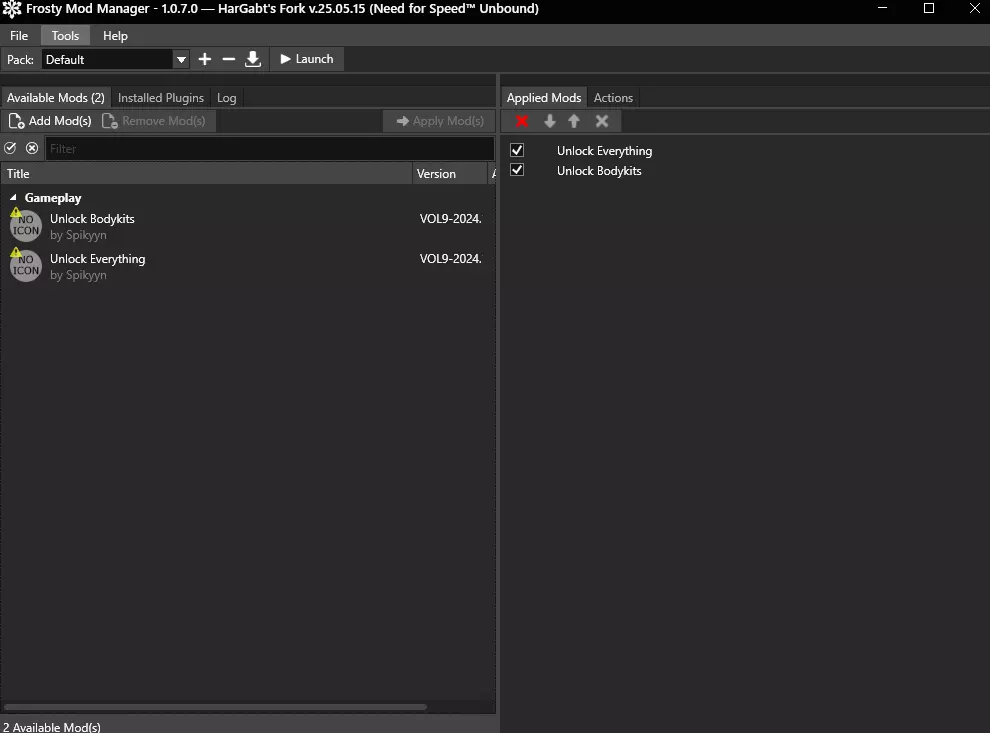
Task: Select Unlock Everything in available mods list
Action: click(x=248, y=266)
